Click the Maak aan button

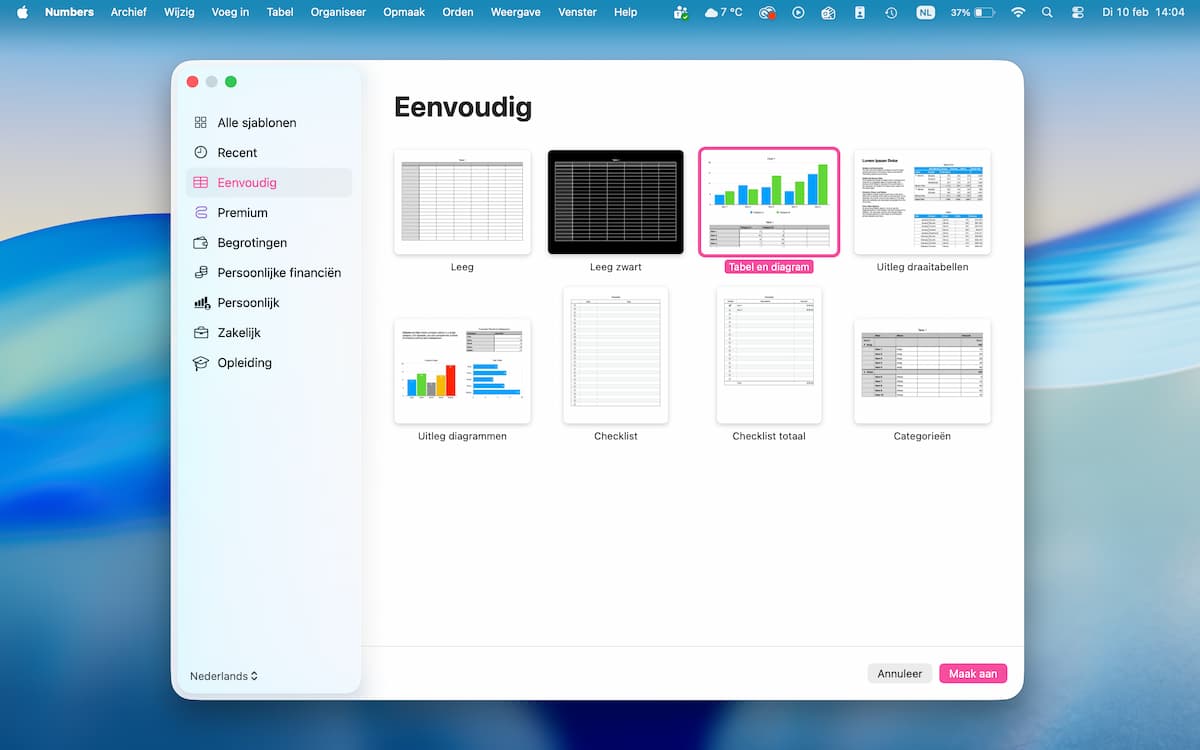(973, 674)
